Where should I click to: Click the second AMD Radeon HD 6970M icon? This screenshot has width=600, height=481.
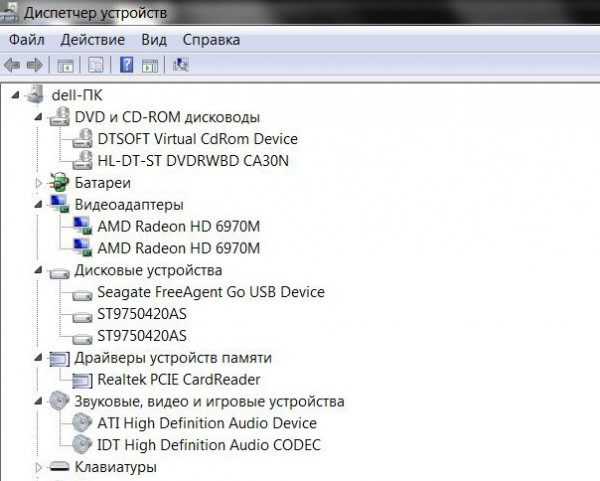click(x=82, y=247)
